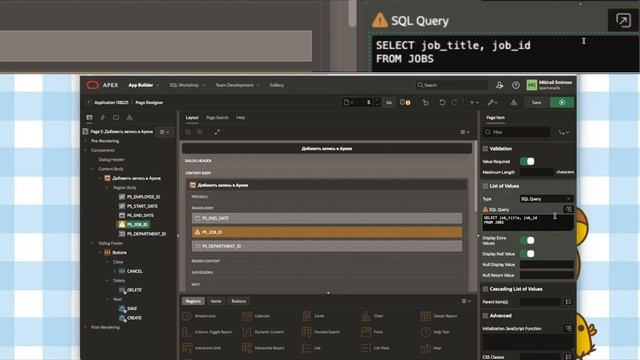Screen dimensions: 640x360
Task: Open the help question mark icon
Action: coord(516,85)
